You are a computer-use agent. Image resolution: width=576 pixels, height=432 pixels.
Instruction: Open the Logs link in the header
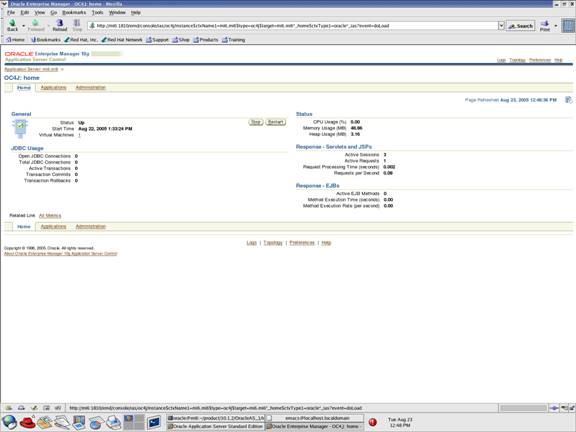[x=501, y=60]
